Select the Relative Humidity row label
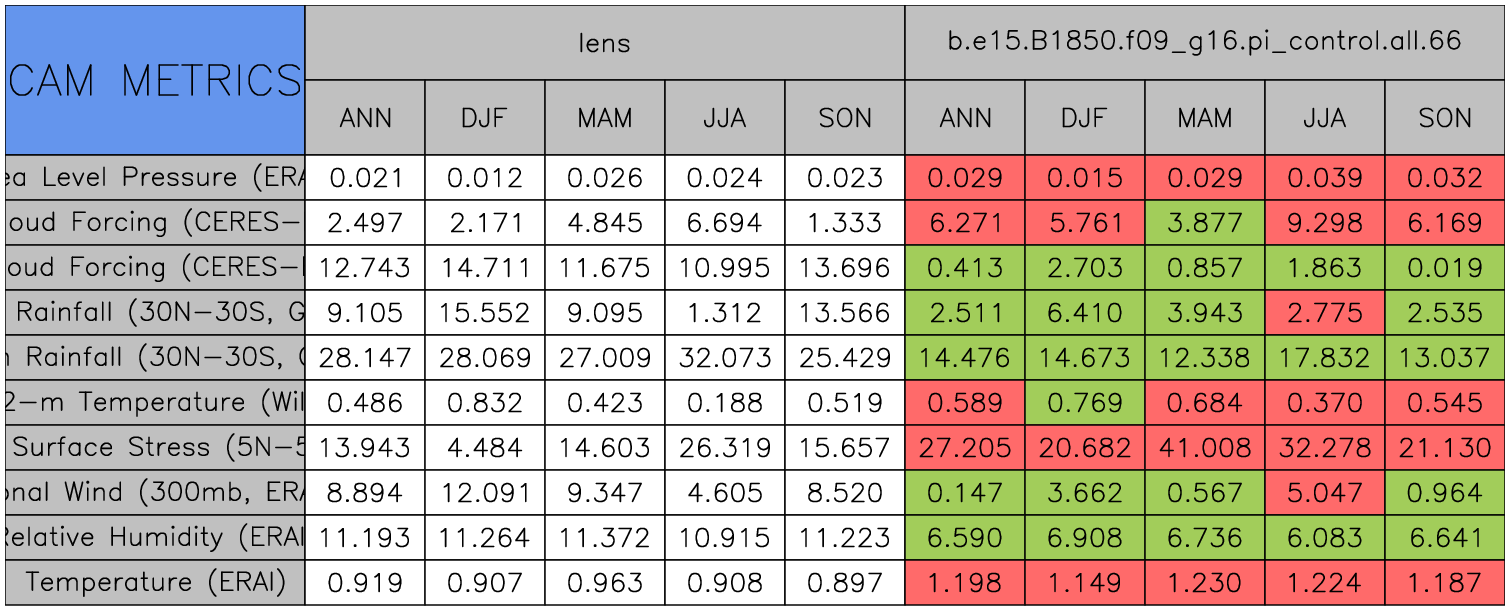The image size is (1510, 611). click(155, 537)
